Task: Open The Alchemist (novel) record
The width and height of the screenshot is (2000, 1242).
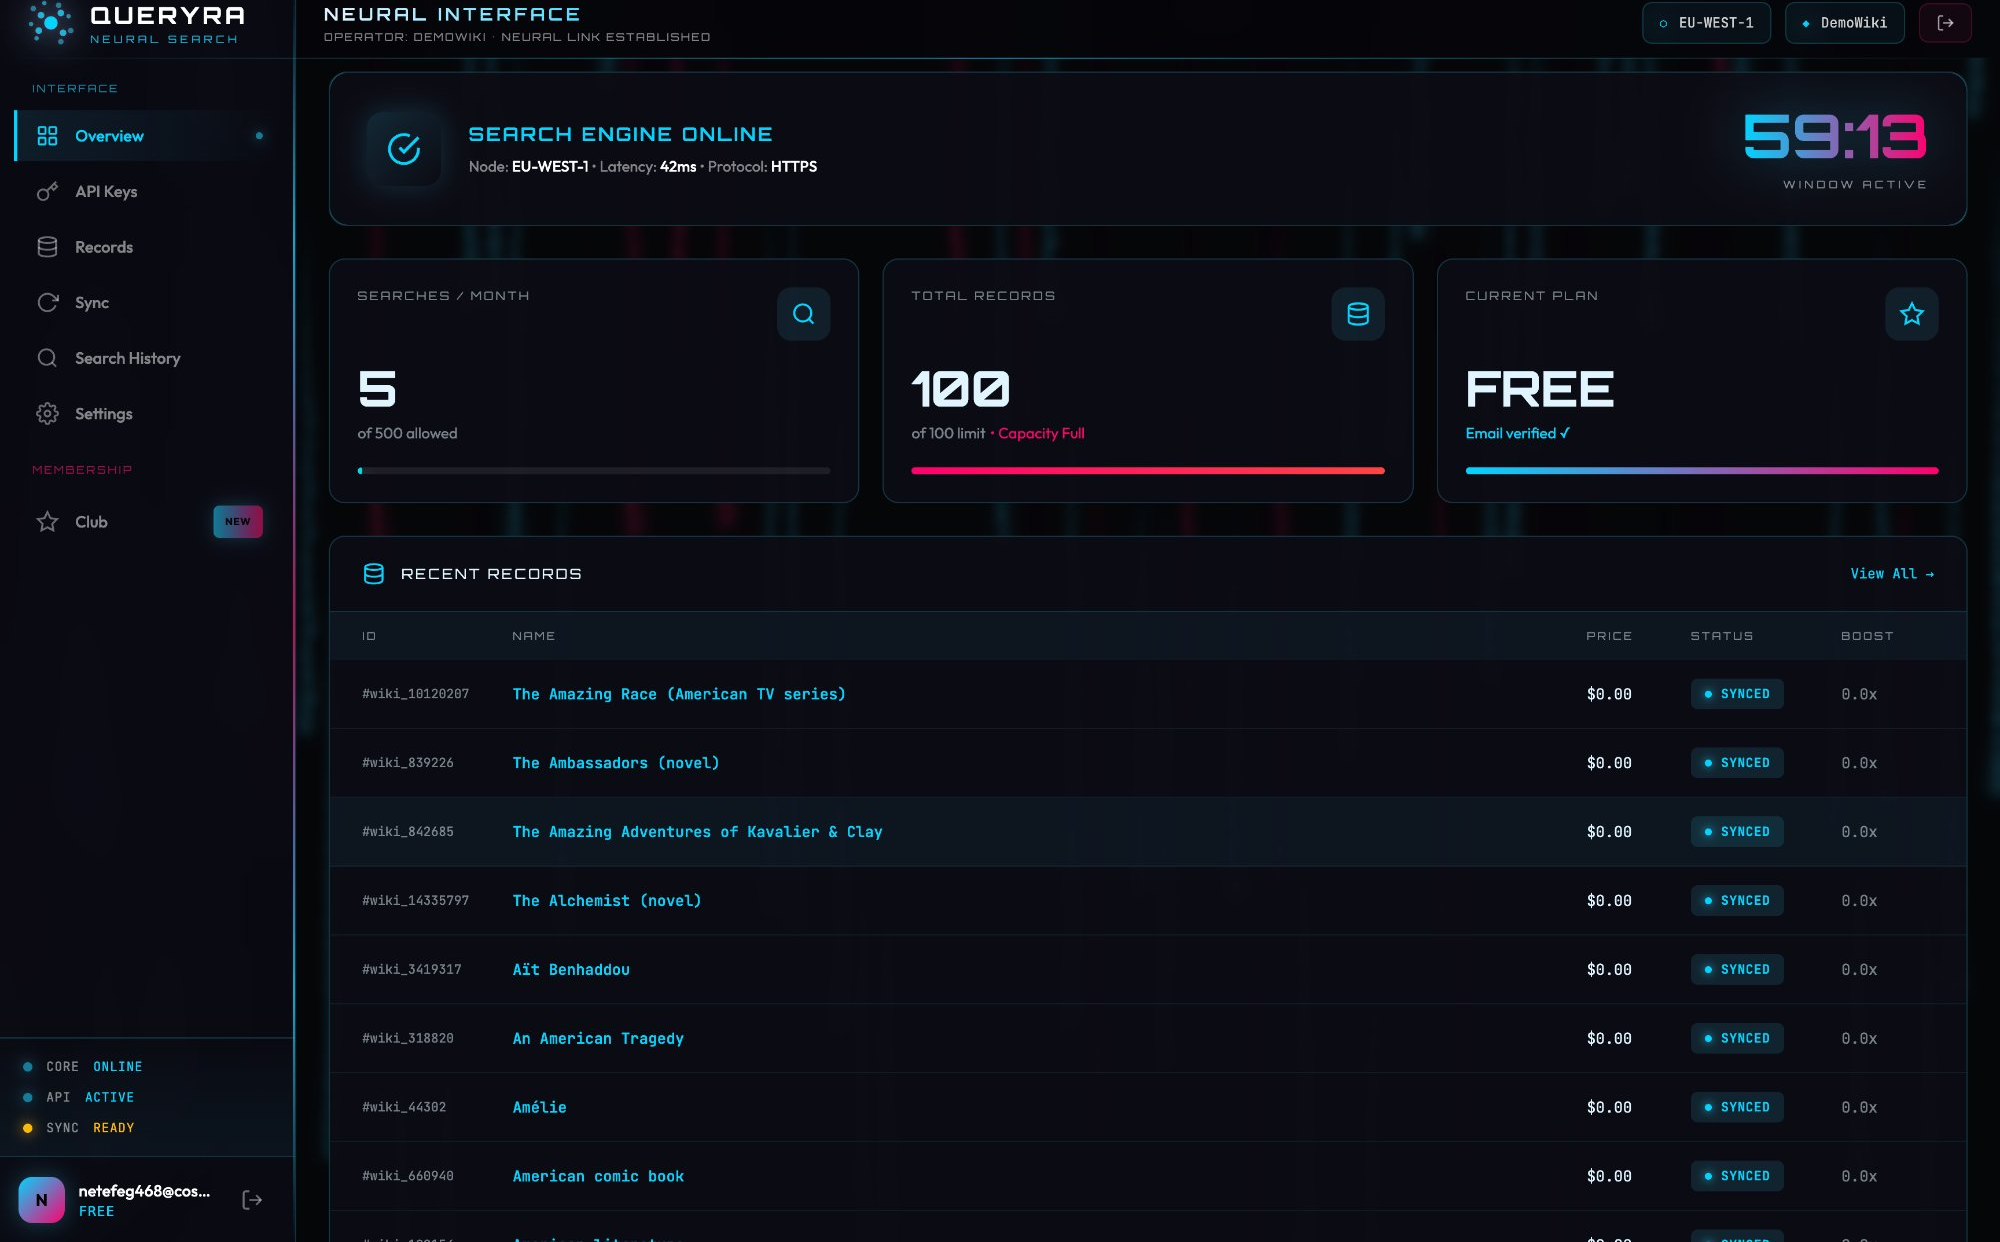Action: (x=606, y=901)
